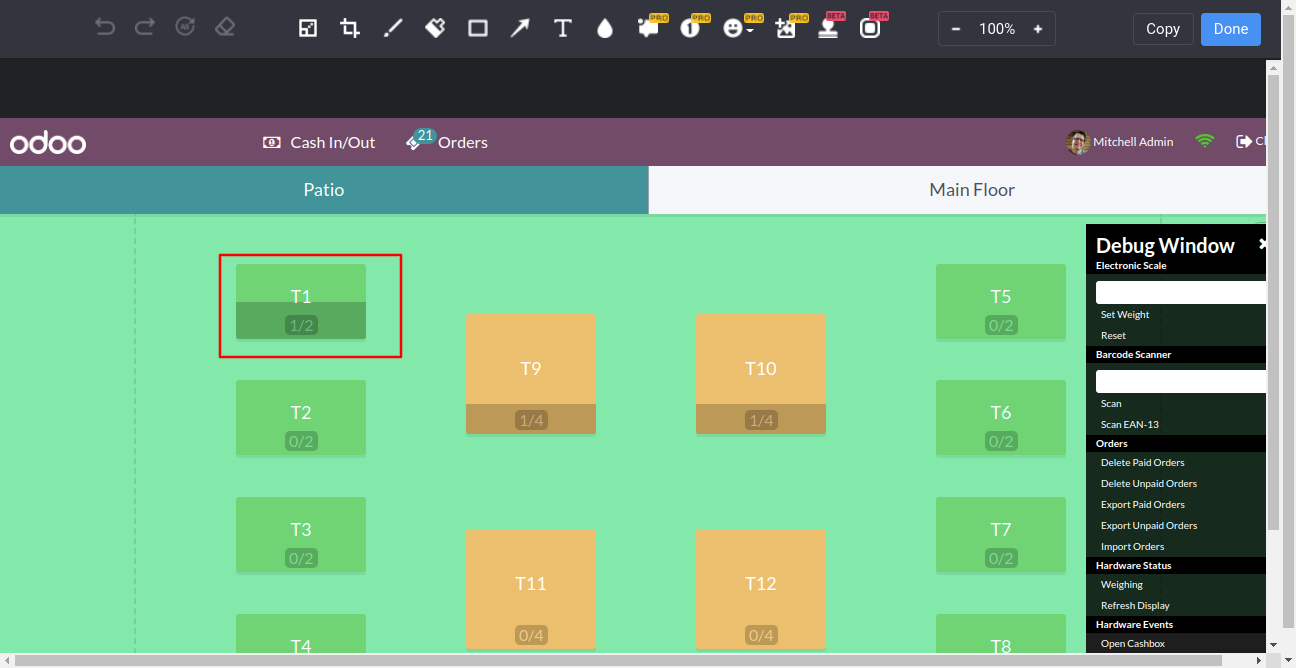Click Reset under Electronic Scale

click(1113, 336)
